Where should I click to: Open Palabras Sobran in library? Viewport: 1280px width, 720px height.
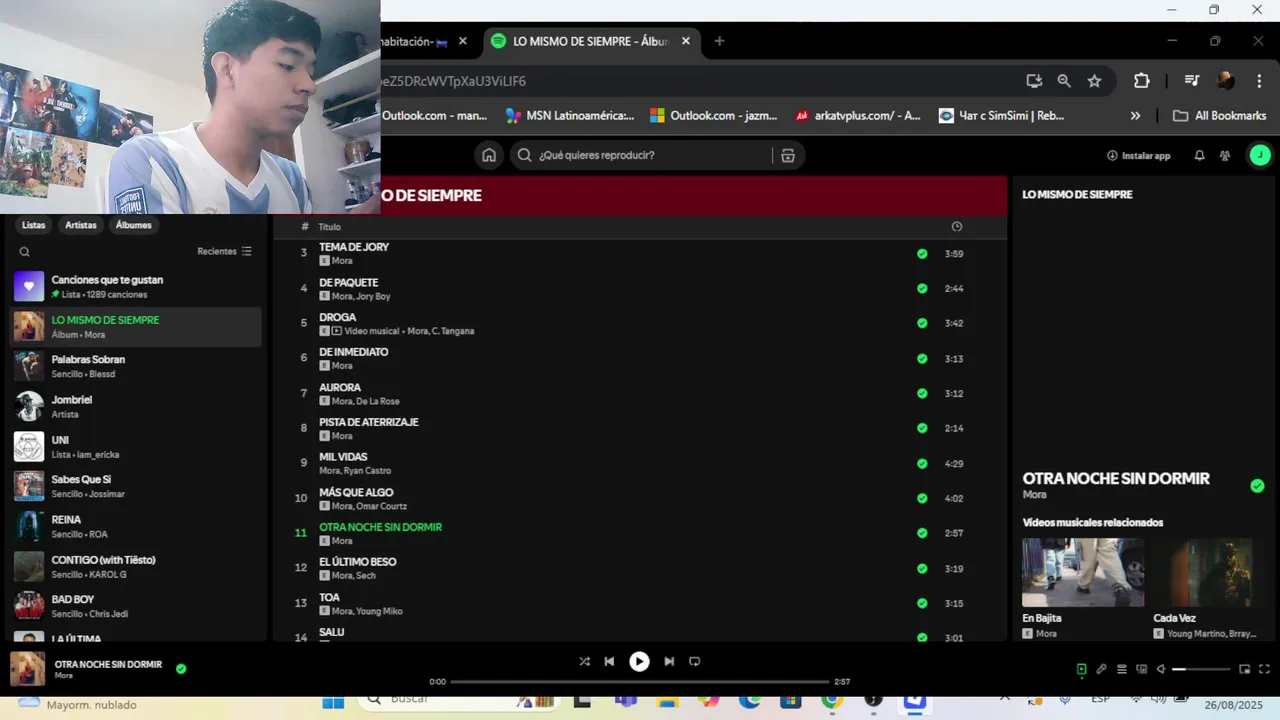point(136,366)
